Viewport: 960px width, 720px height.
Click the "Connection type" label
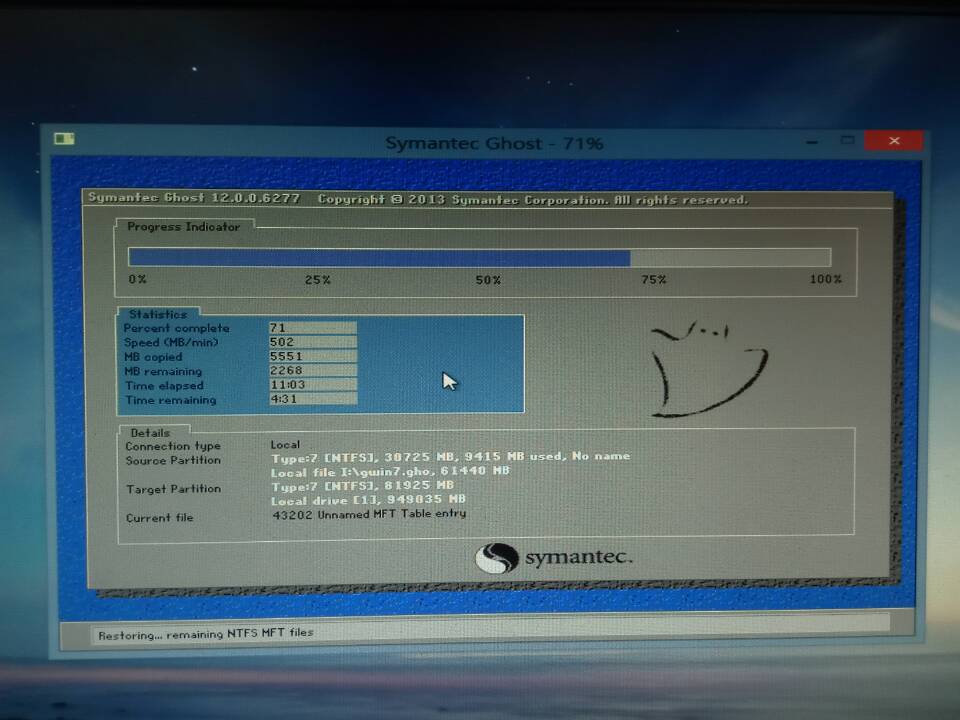point(173,446)
